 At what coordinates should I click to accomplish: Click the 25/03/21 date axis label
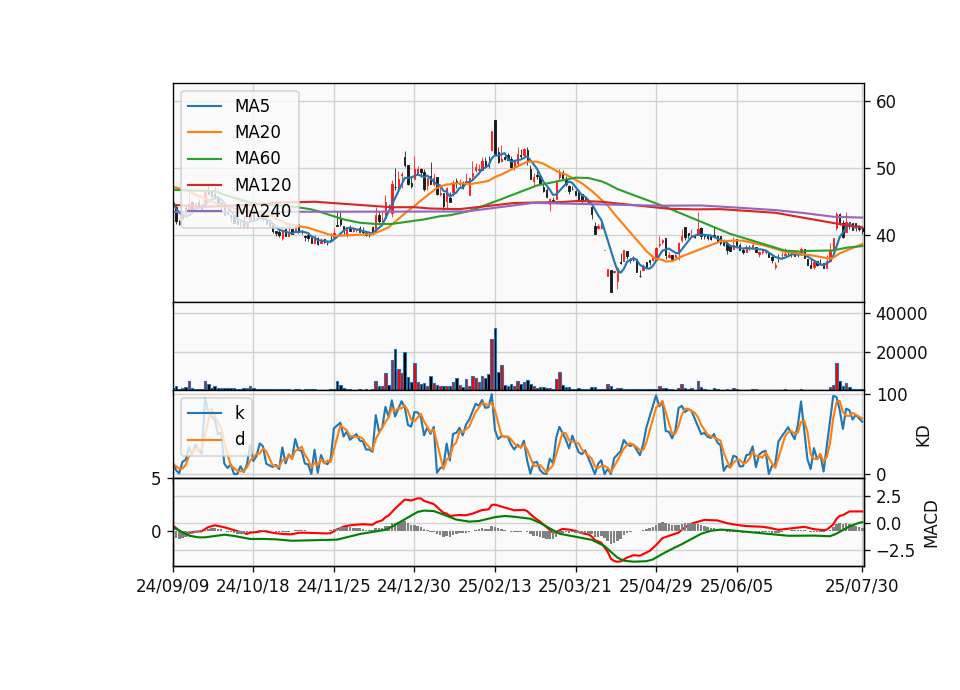[575, 586]
